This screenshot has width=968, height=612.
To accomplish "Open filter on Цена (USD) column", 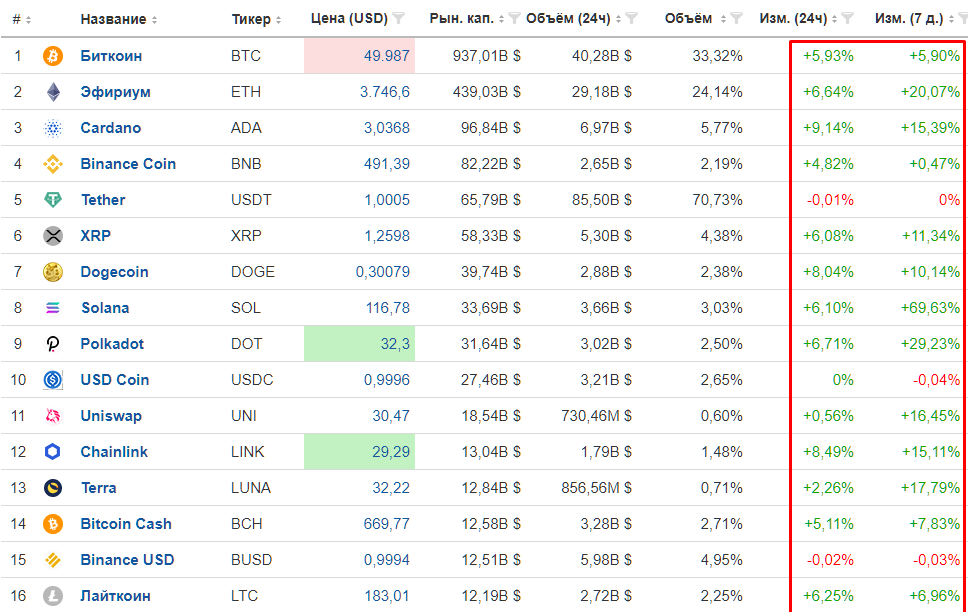I will click(x=399, y=19).
